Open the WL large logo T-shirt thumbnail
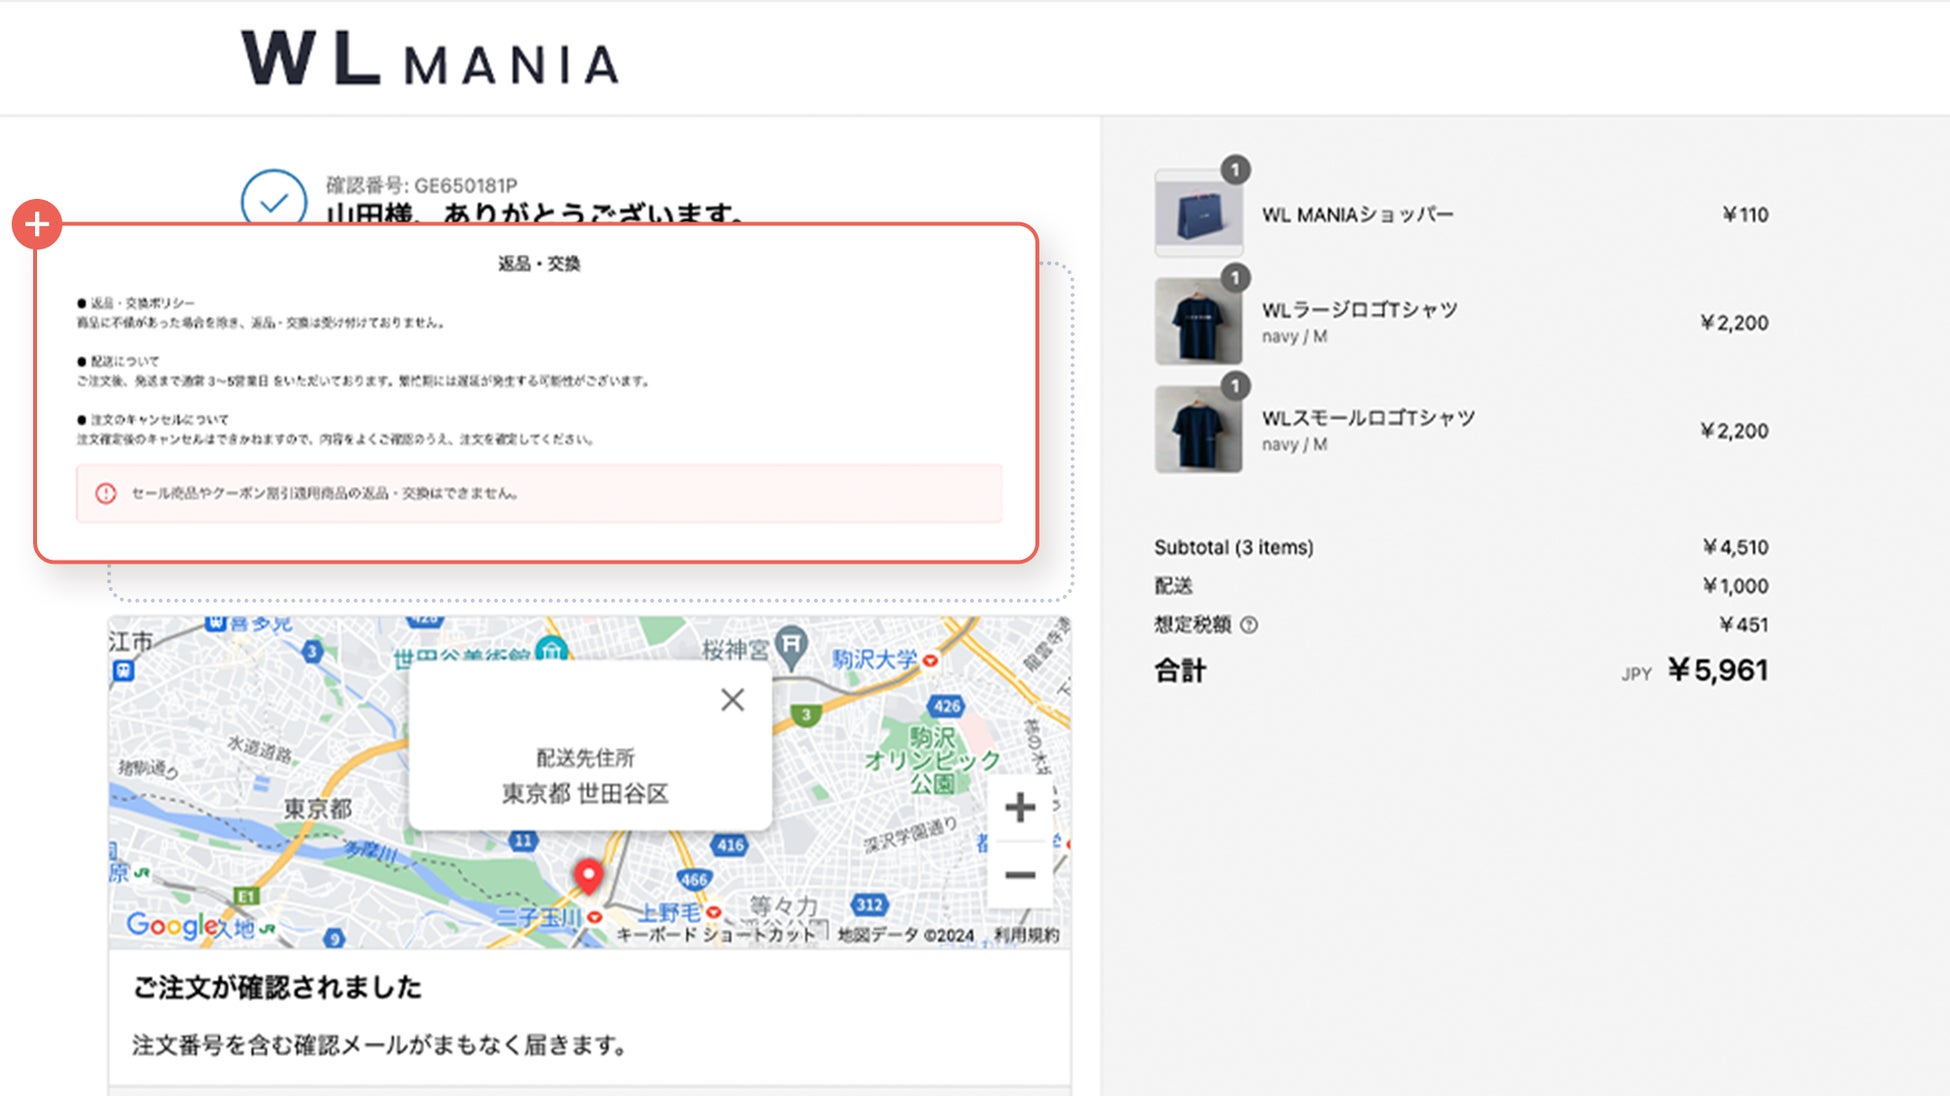The image size is (1950, 1096). point(1198,321)
